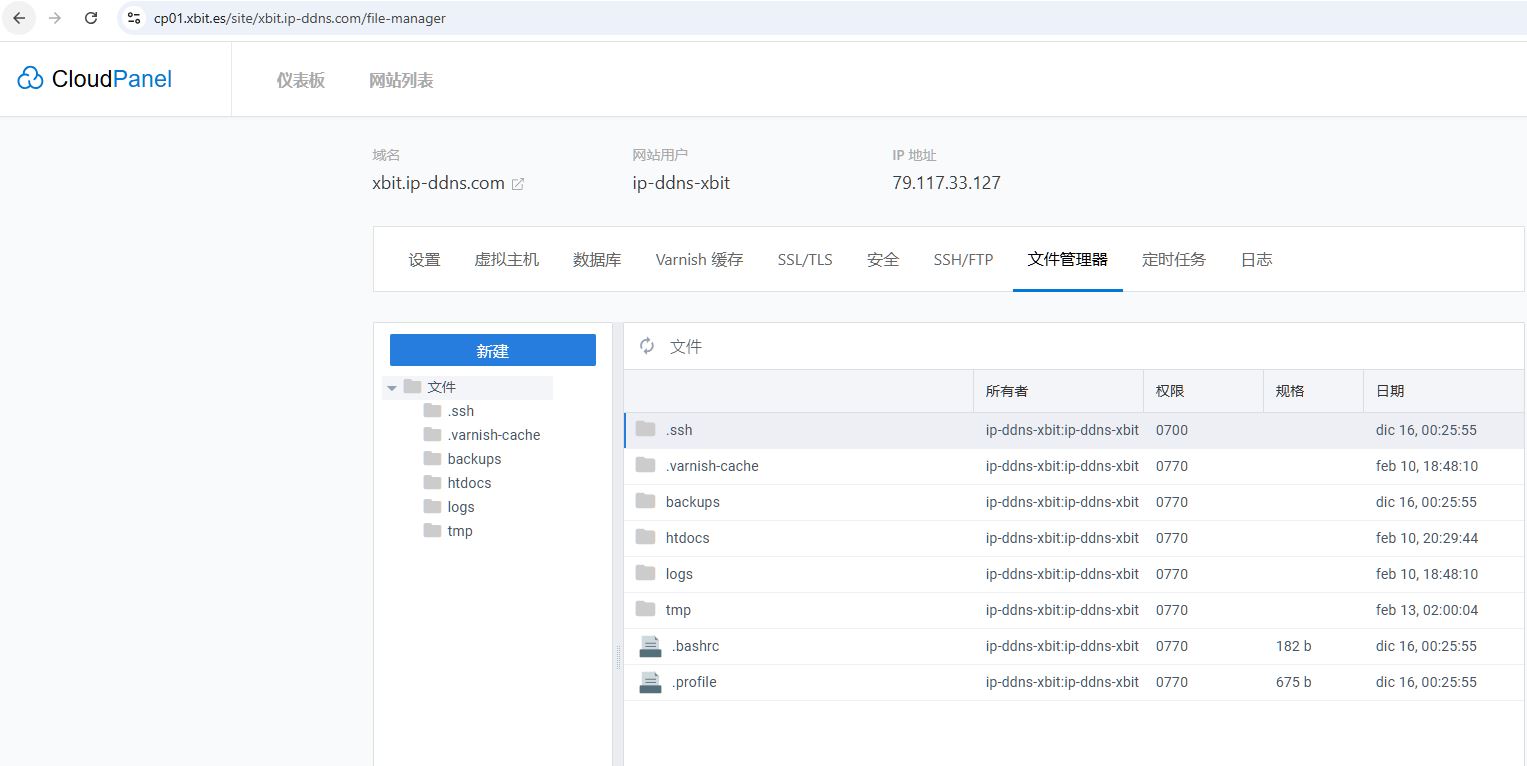Click 675 b size value

coord(1294,682)
